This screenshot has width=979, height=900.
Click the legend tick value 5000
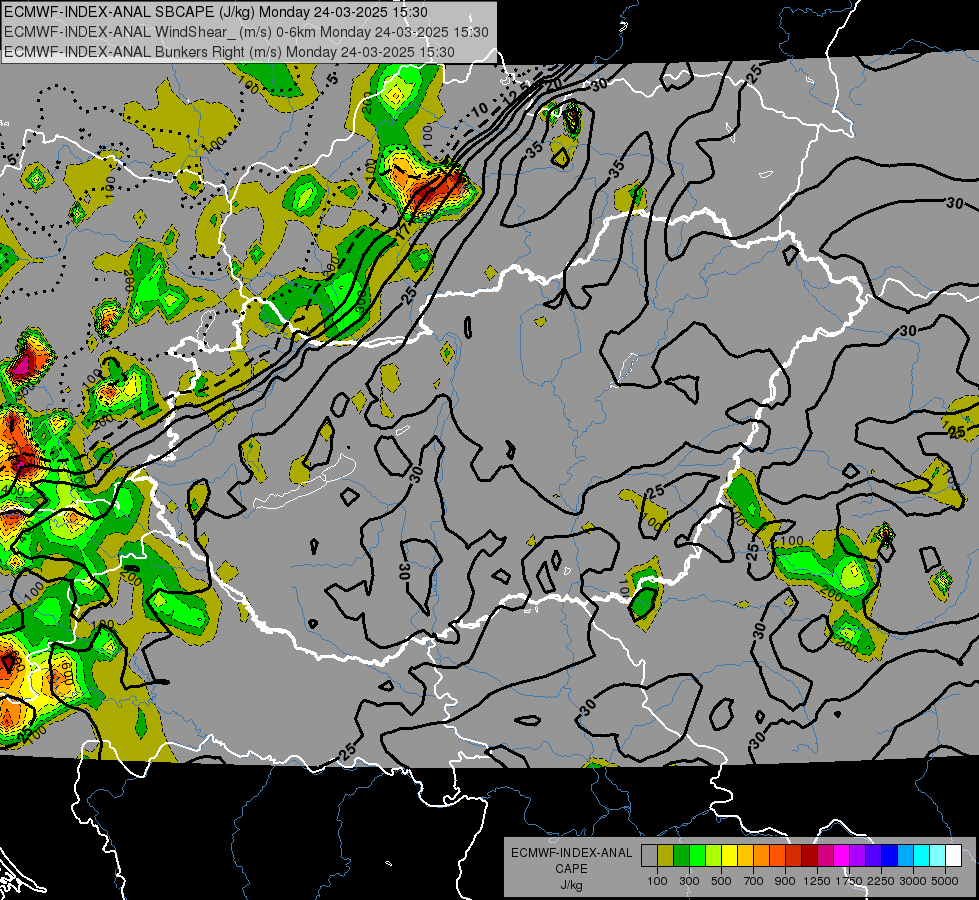point(945,881)
